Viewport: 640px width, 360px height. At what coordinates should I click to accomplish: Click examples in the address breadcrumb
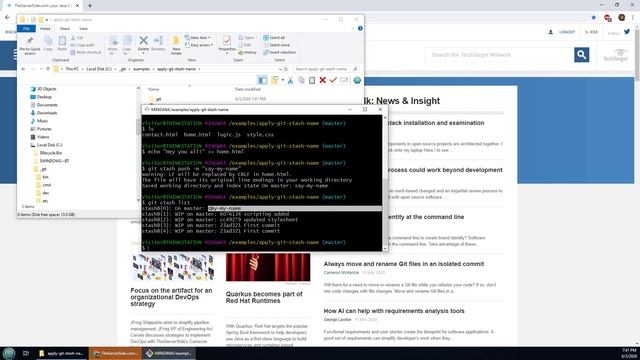(141, 69)
